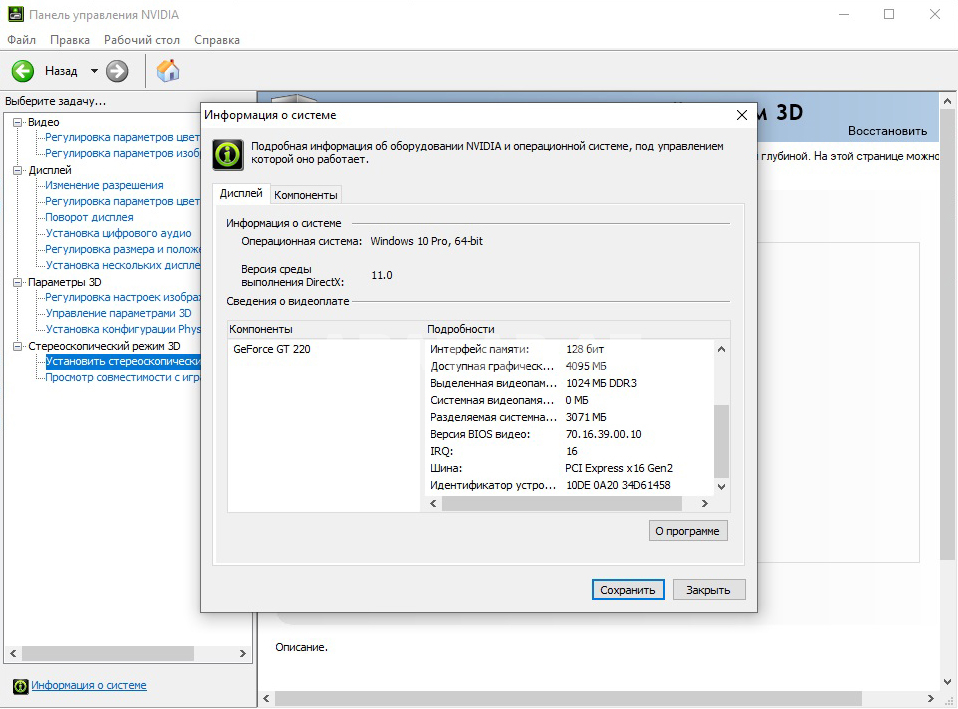Image resolution: width=958 pixels, height=709 pixels.
Task: Go to Home via the house icon
Action: pyautogui.click(x=168, y=71)
